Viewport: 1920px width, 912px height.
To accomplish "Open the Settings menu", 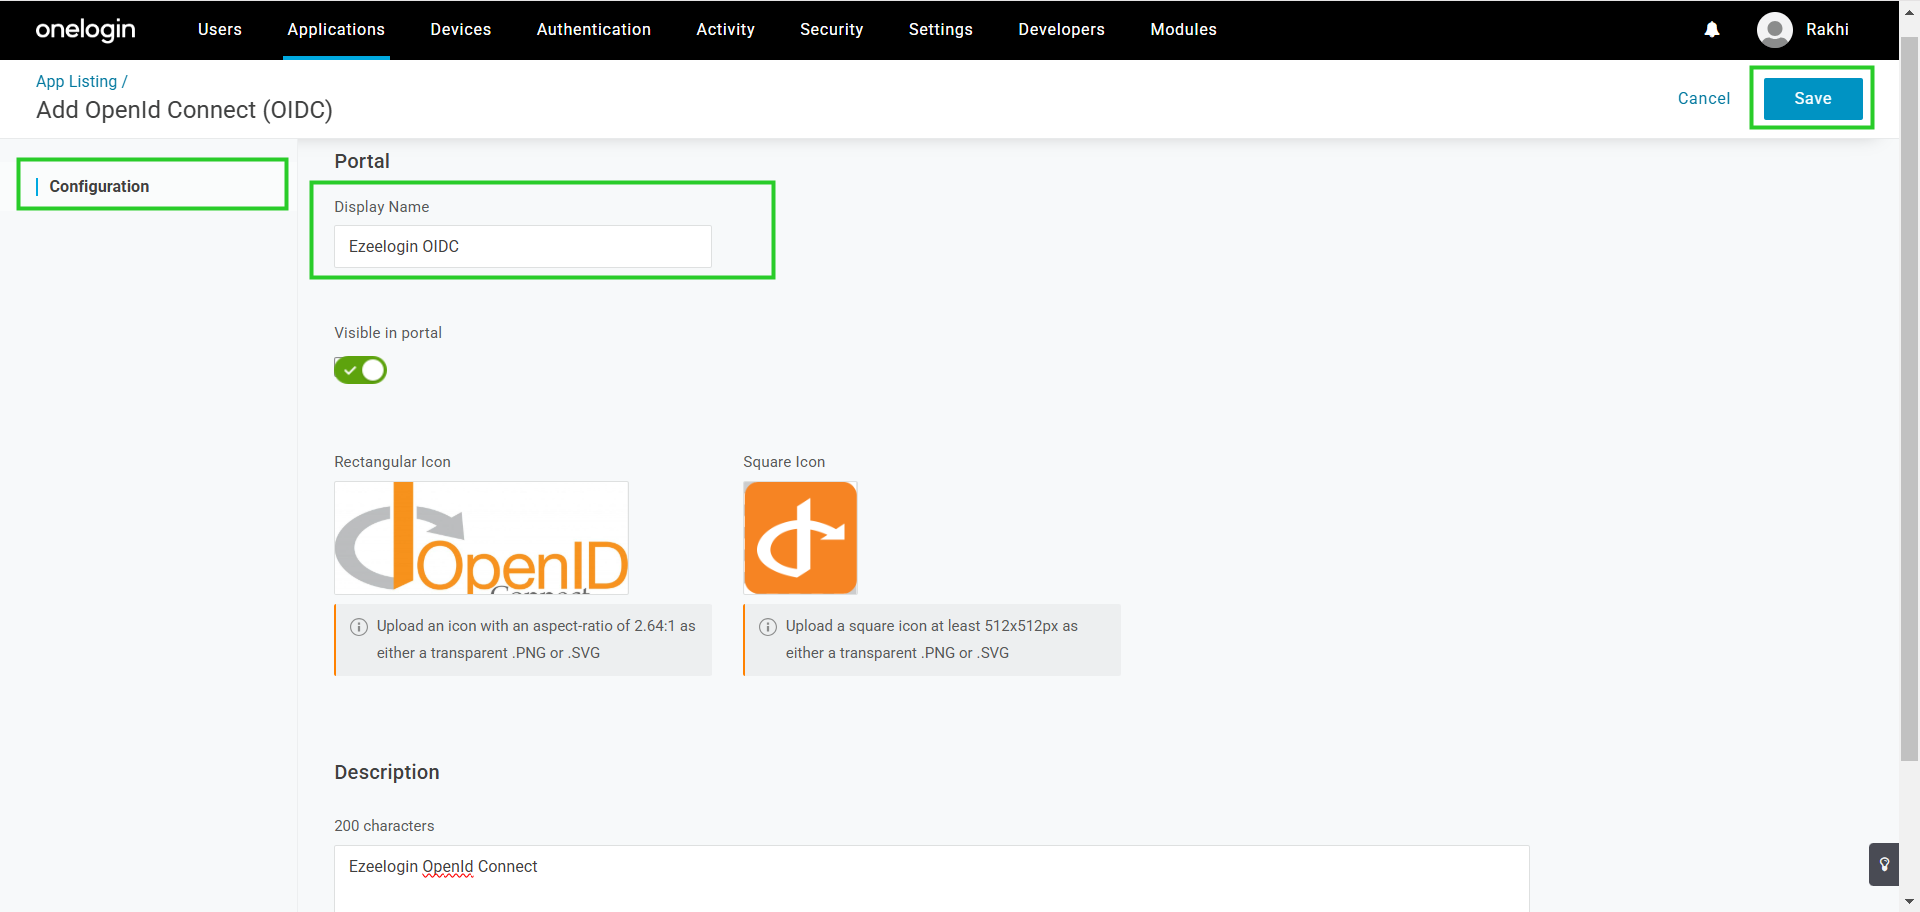I will coord(941,30).
